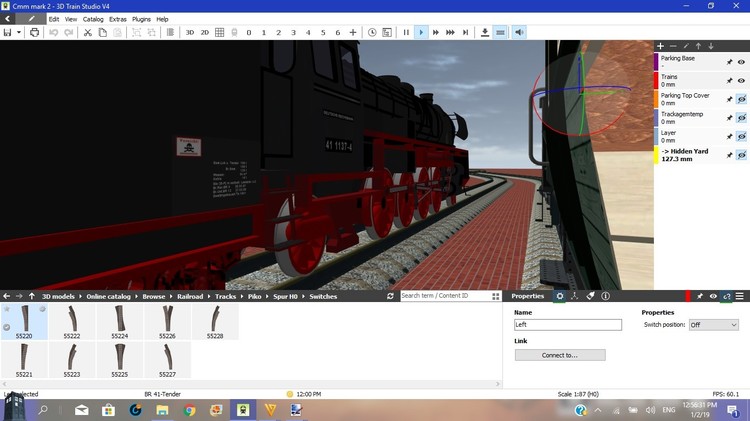Expand the Piko breadcrumb arrow
Screen dimensions: 750x421
click(x=267, y=297)
